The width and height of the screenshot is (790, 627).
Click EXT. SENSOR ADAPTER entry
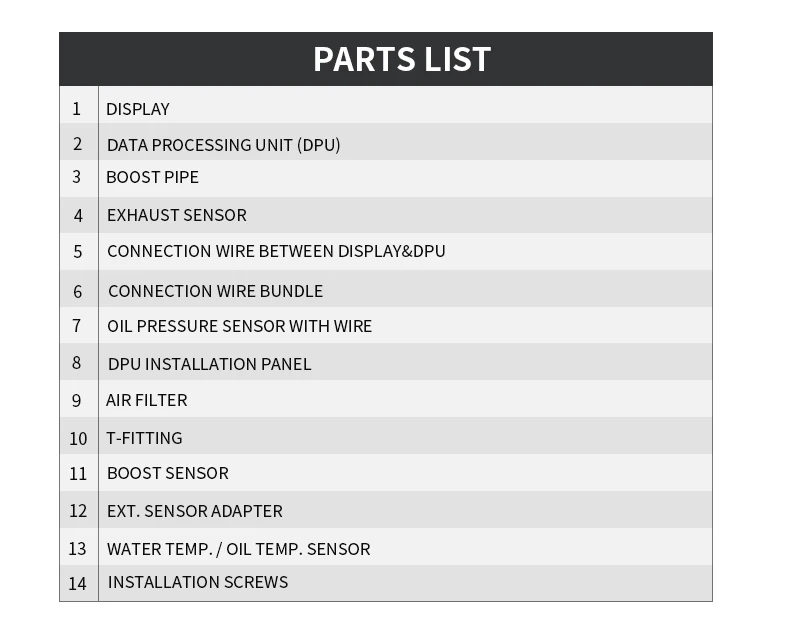coord(194,511)
